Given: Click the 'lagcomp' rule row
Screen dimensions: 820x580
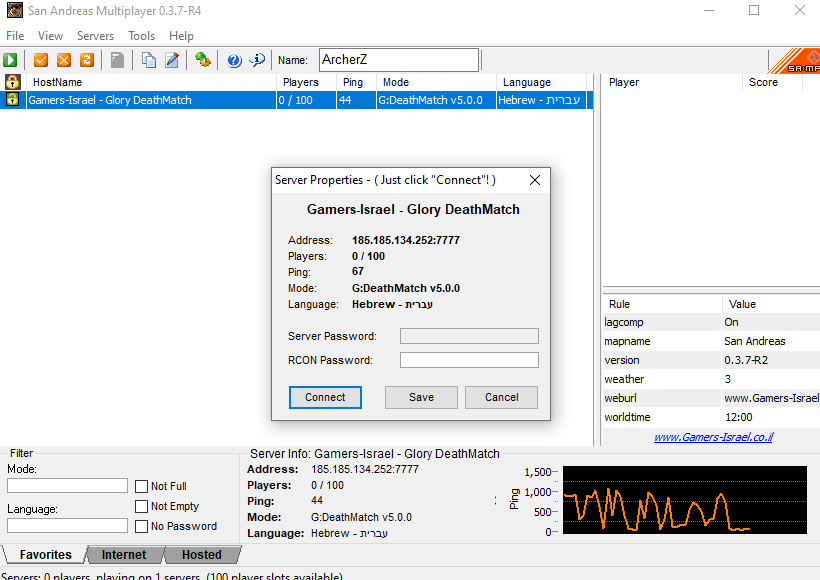Looking at the screenshot, I should coord(711,322).
